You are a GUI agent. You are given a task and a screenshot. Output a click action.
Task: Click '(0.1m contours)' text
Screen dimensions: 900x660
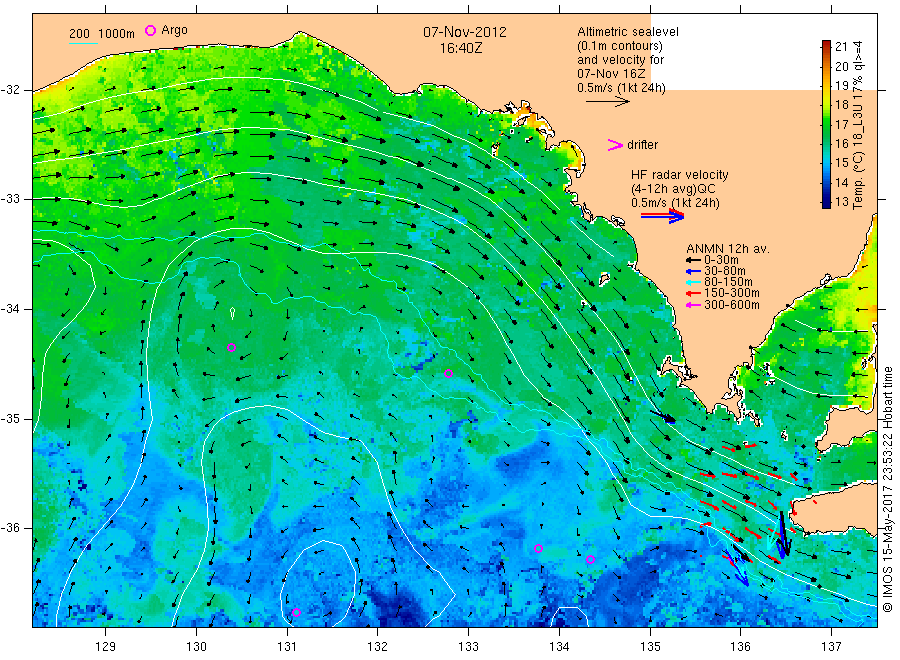point(620,46)
